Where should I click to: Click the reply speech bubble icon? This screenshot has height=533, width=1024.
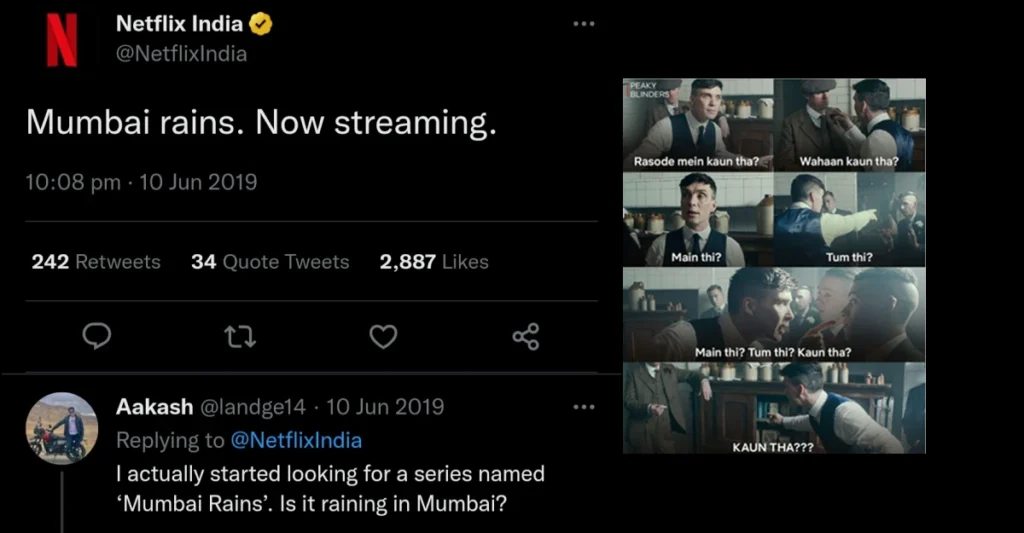point(96,337)
